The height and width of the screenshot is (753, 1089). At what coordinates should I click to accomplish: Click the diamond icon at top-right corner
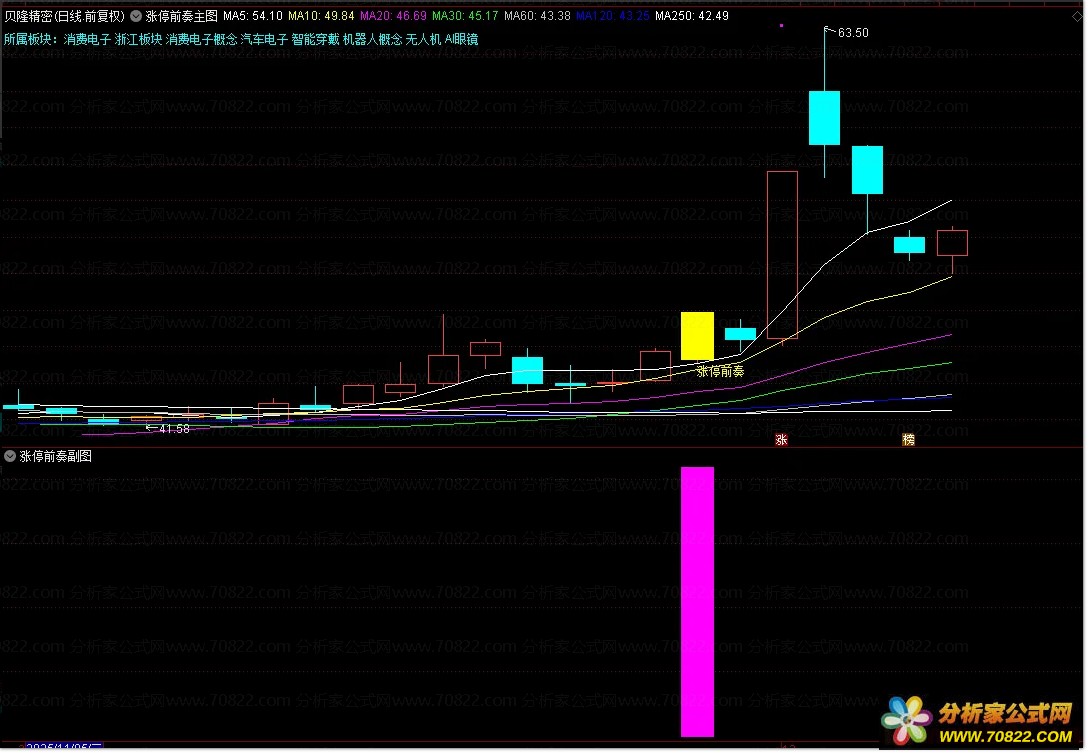(1077, 17)
